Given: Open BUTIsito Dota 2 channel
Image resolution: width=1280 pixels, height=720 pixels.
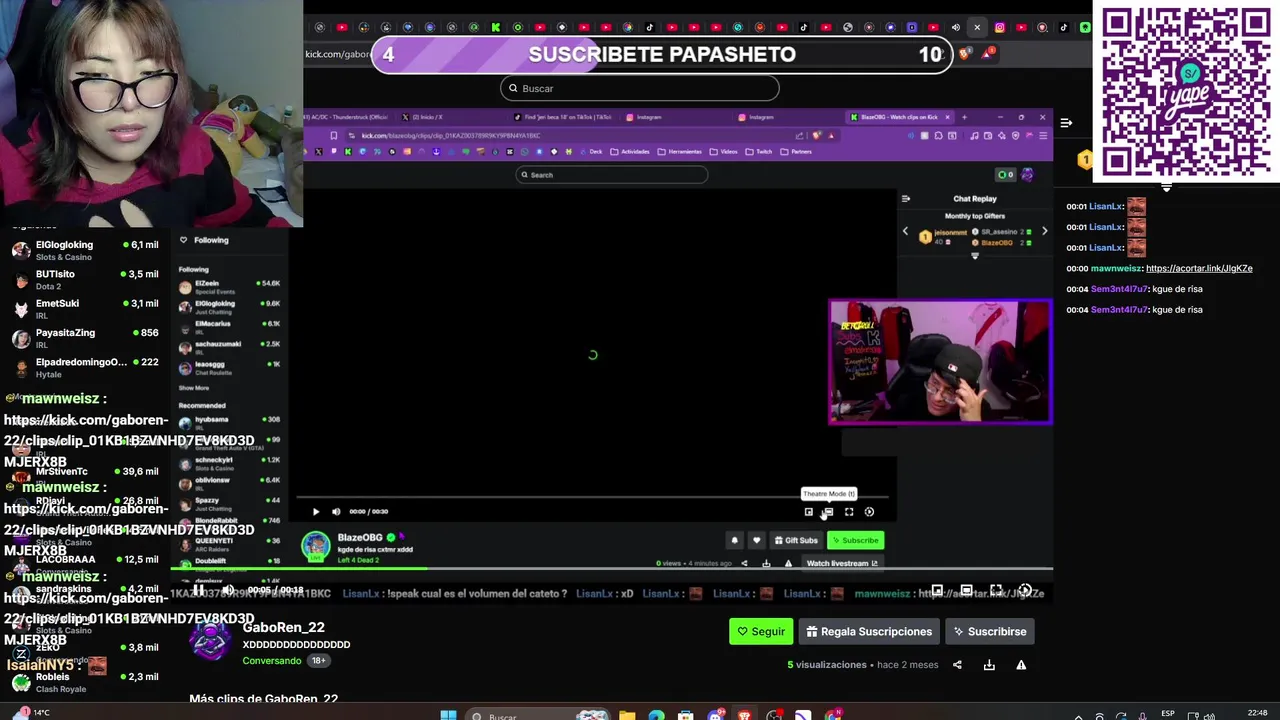Looking at the screenshot, I should pos(85,279).
